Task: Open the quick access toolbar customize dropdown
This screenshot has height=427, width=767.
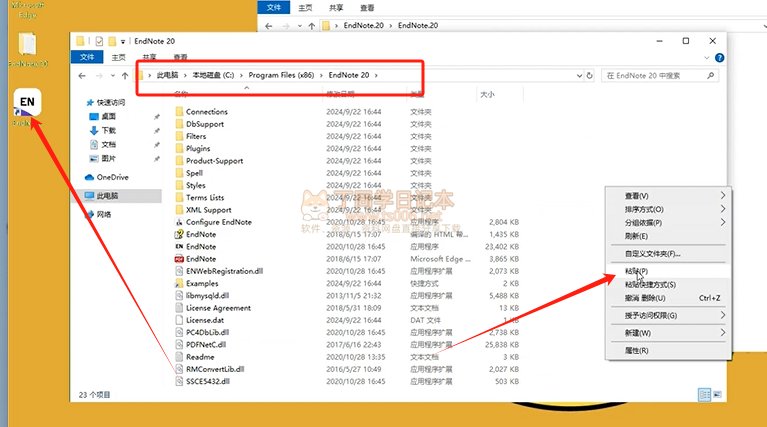Action: point(123,41)
